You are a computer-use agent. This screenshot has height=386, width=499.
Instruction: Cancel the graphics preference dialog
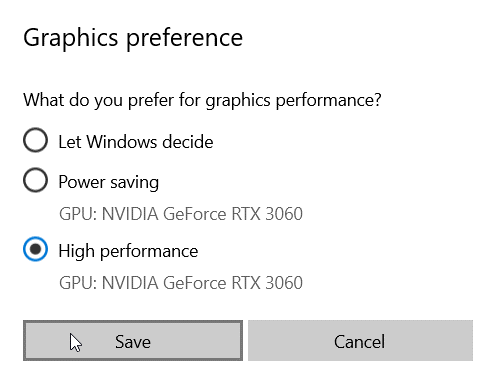(x=360, y=340)
